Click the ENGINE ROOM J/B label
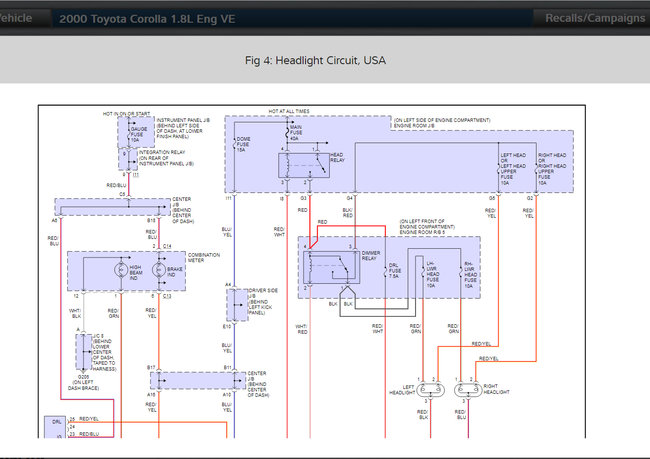650x459 pixels. click(414, 126)
